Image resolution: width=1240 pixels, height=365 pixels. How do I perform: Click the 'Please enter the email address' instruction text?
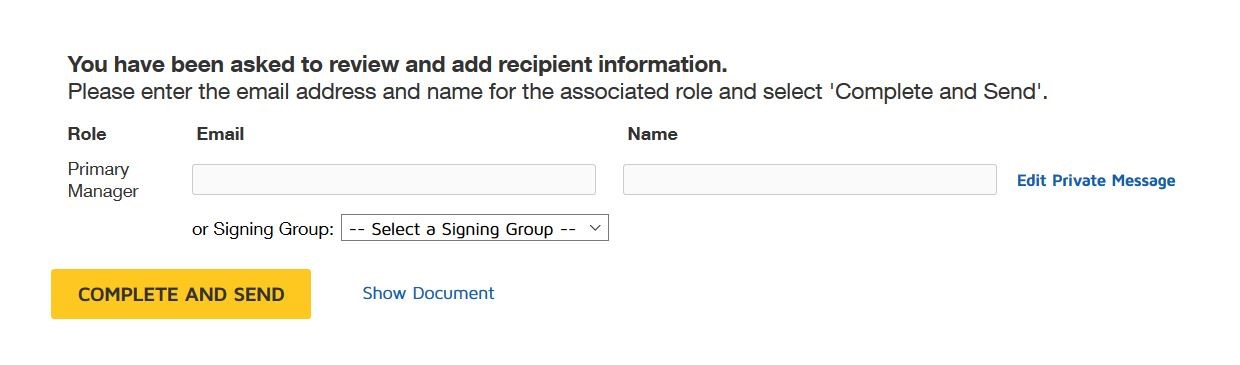(558, 93)
